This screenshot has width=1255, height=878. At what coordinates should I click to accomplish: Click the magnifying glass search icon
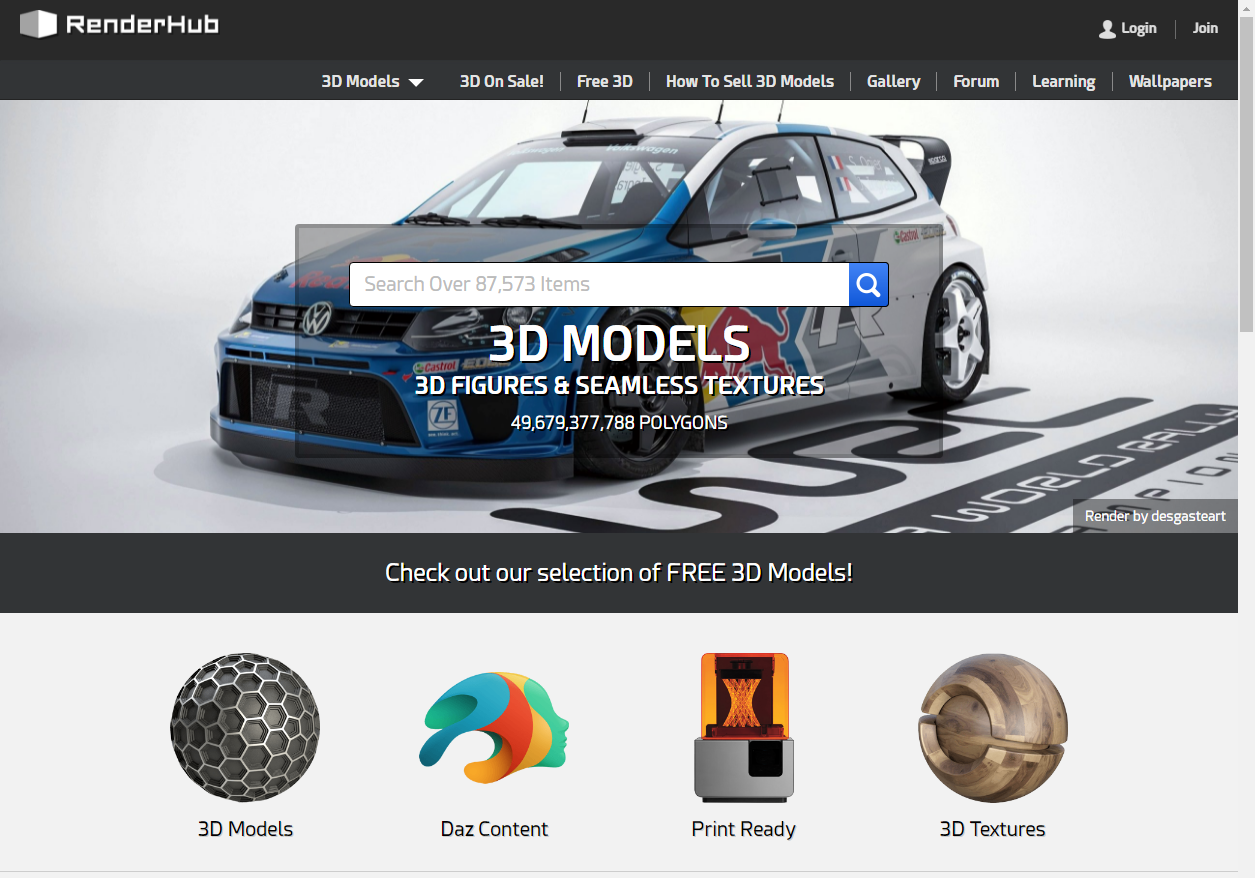pos(867,284)
